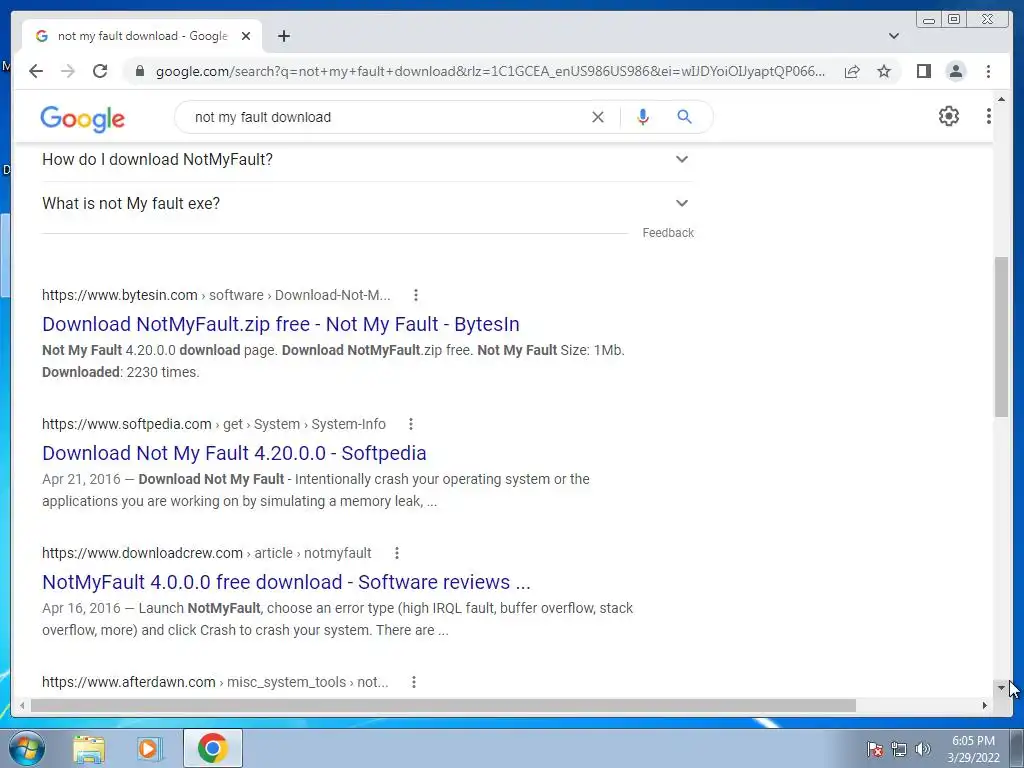Image resolution: width=1024 pixels, height=768 pixels.
Task: Expand 'What is not My fault exe?'
Action: pyautogui.click(x=366, y=203)
